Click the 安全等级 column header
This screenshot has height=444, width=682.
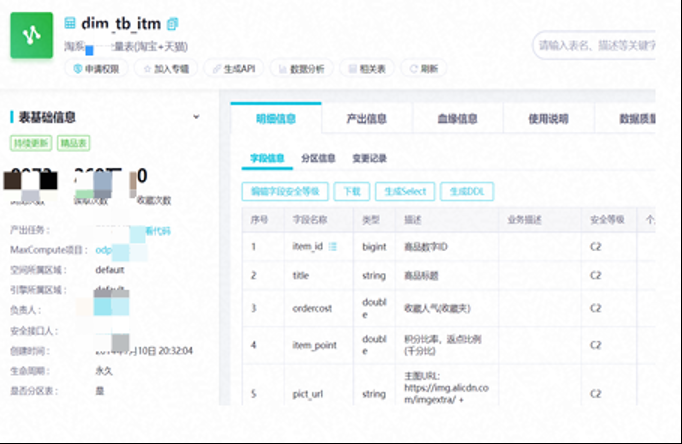(607, 220)
